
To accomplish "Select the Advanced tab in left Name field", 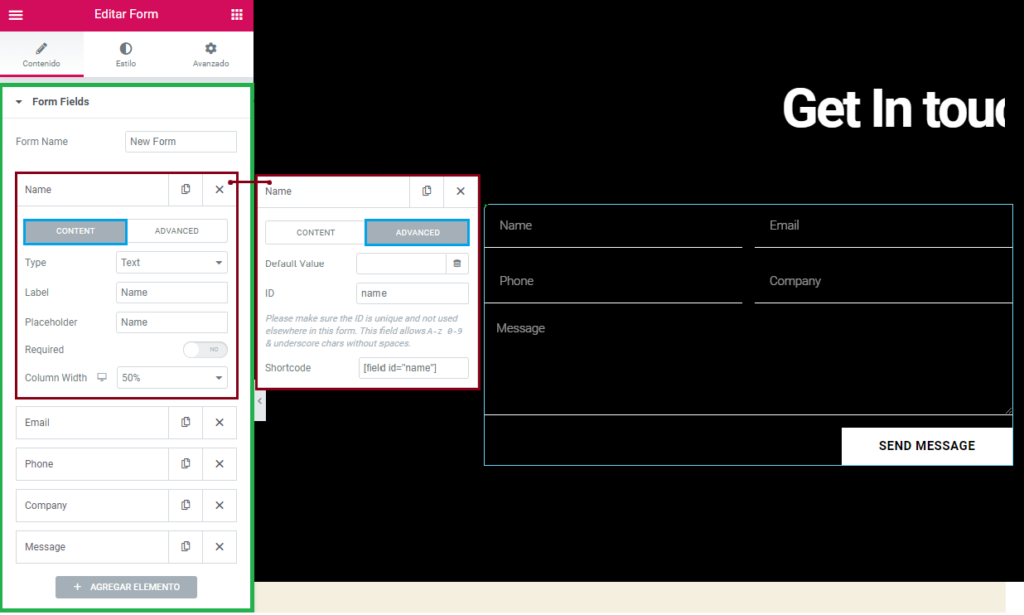I will point(177,231).
